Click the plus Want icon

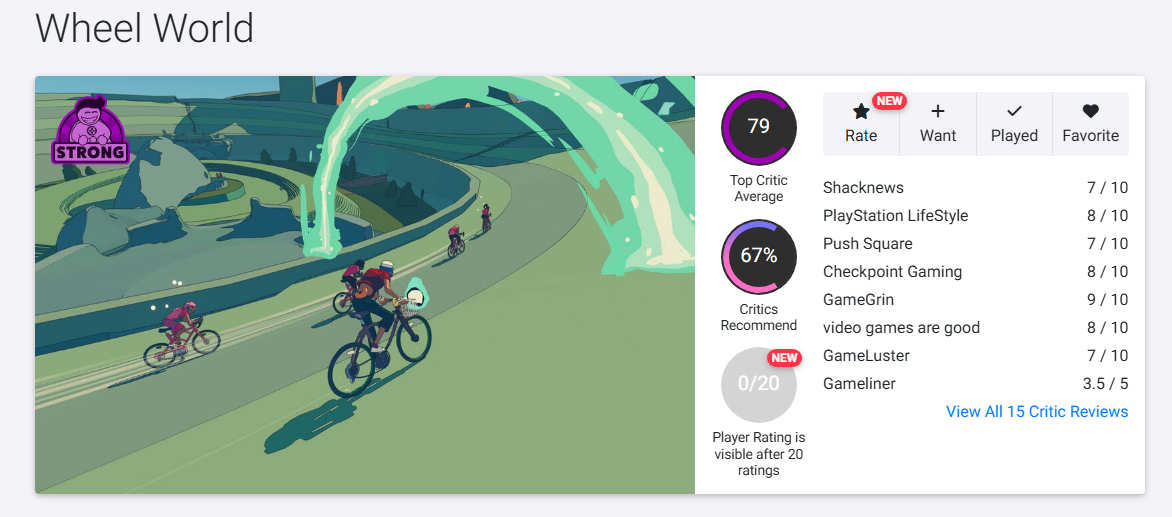pyautogui.click(x=938, y=112)
